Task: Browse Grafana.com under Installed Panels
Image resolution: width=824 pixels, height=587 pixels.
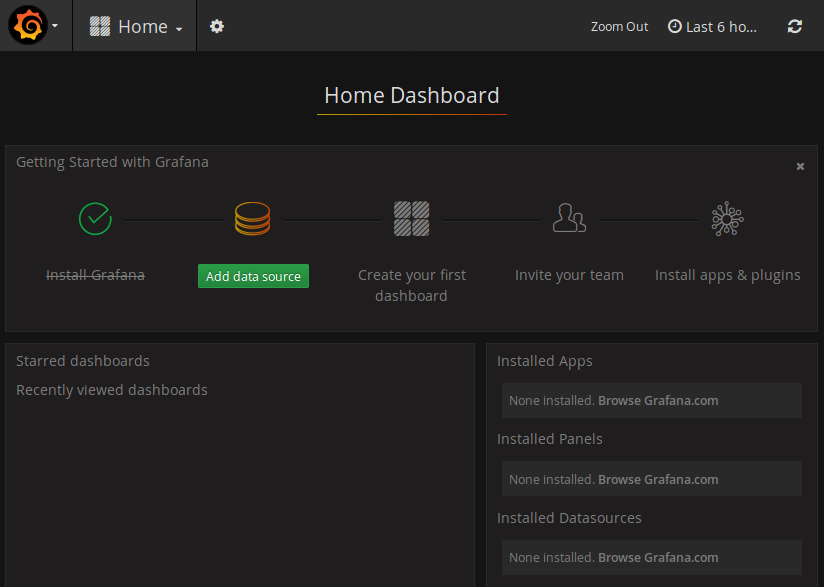Action: (658, 479)
